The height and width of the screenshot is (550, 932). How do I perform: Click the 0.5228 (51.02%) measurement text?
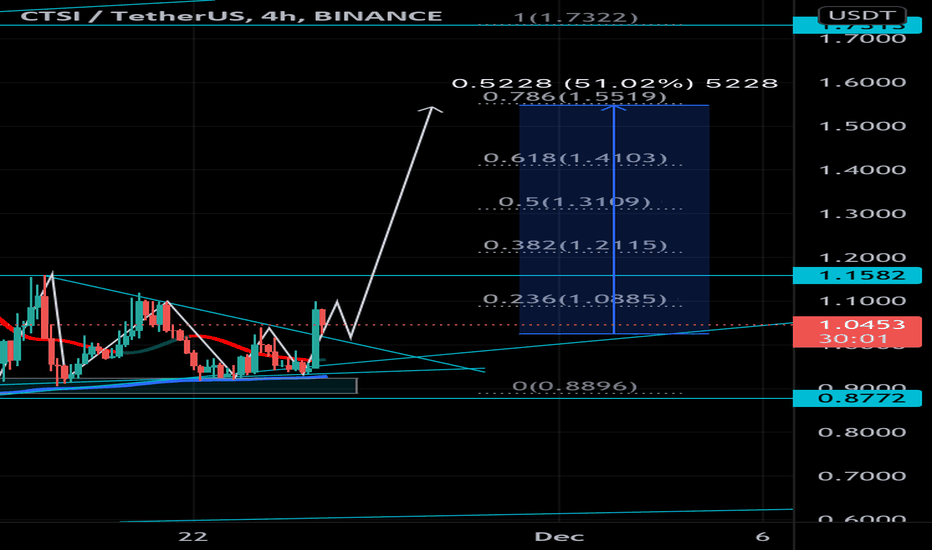tap(615, 83)
